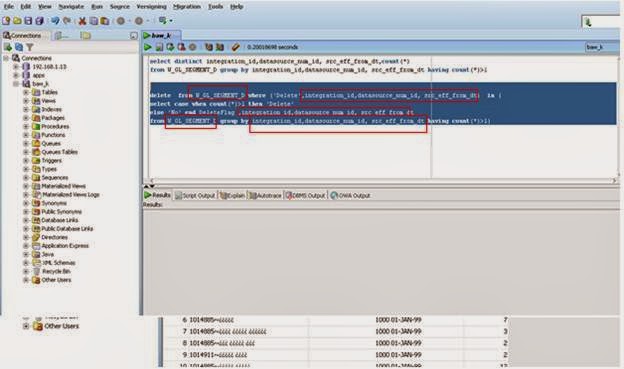Expand the Recycle Bin node

[26, 271]
